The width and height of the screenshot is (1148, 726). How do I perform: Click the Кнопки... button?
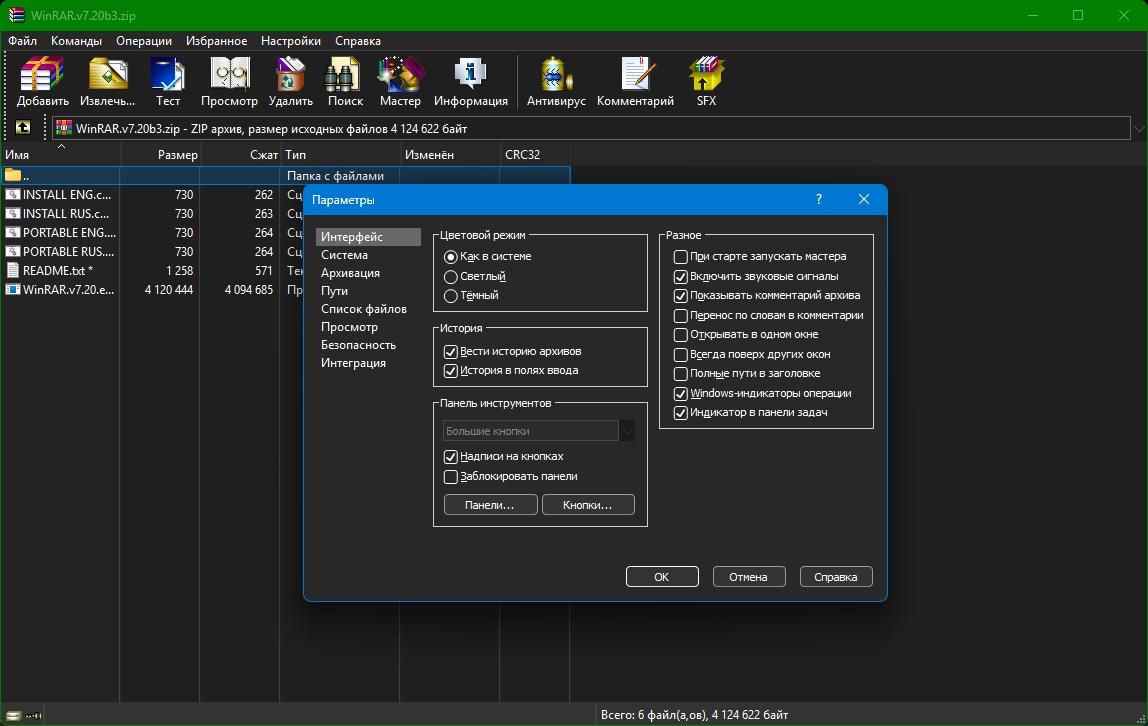click(587, 505)
